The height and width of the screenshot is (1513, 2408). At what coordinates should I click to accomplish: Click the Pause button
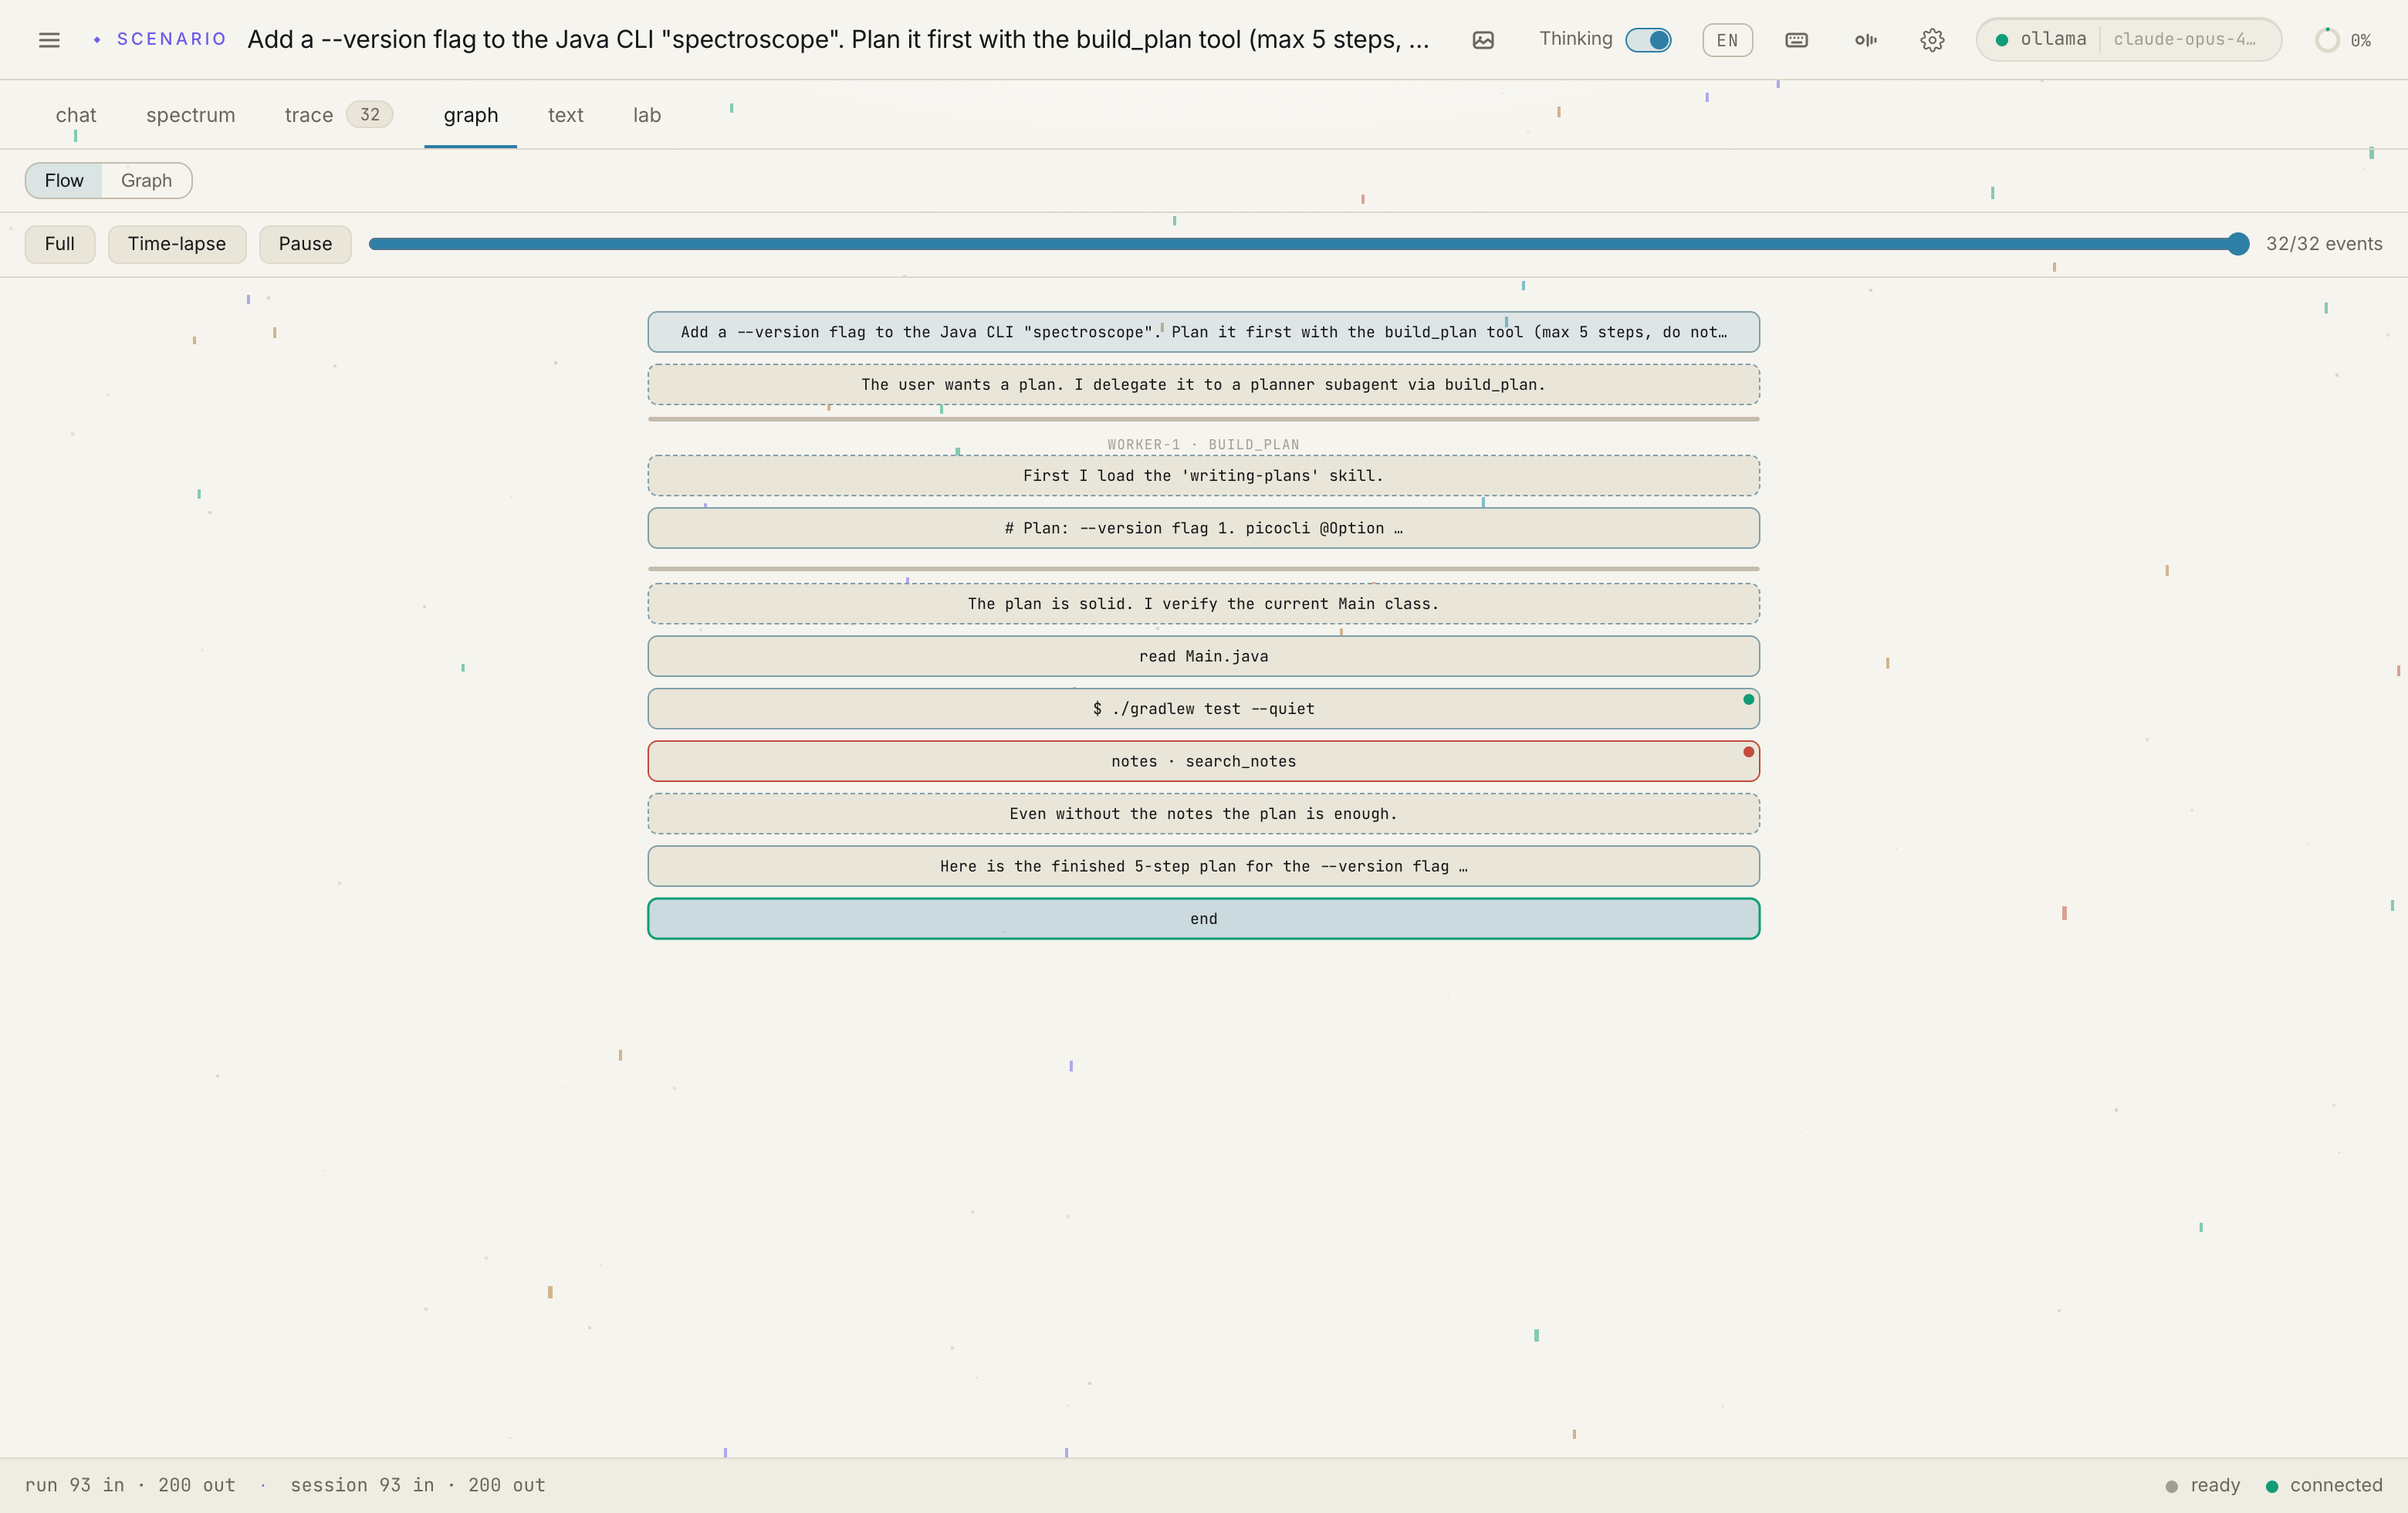point(305,244)
